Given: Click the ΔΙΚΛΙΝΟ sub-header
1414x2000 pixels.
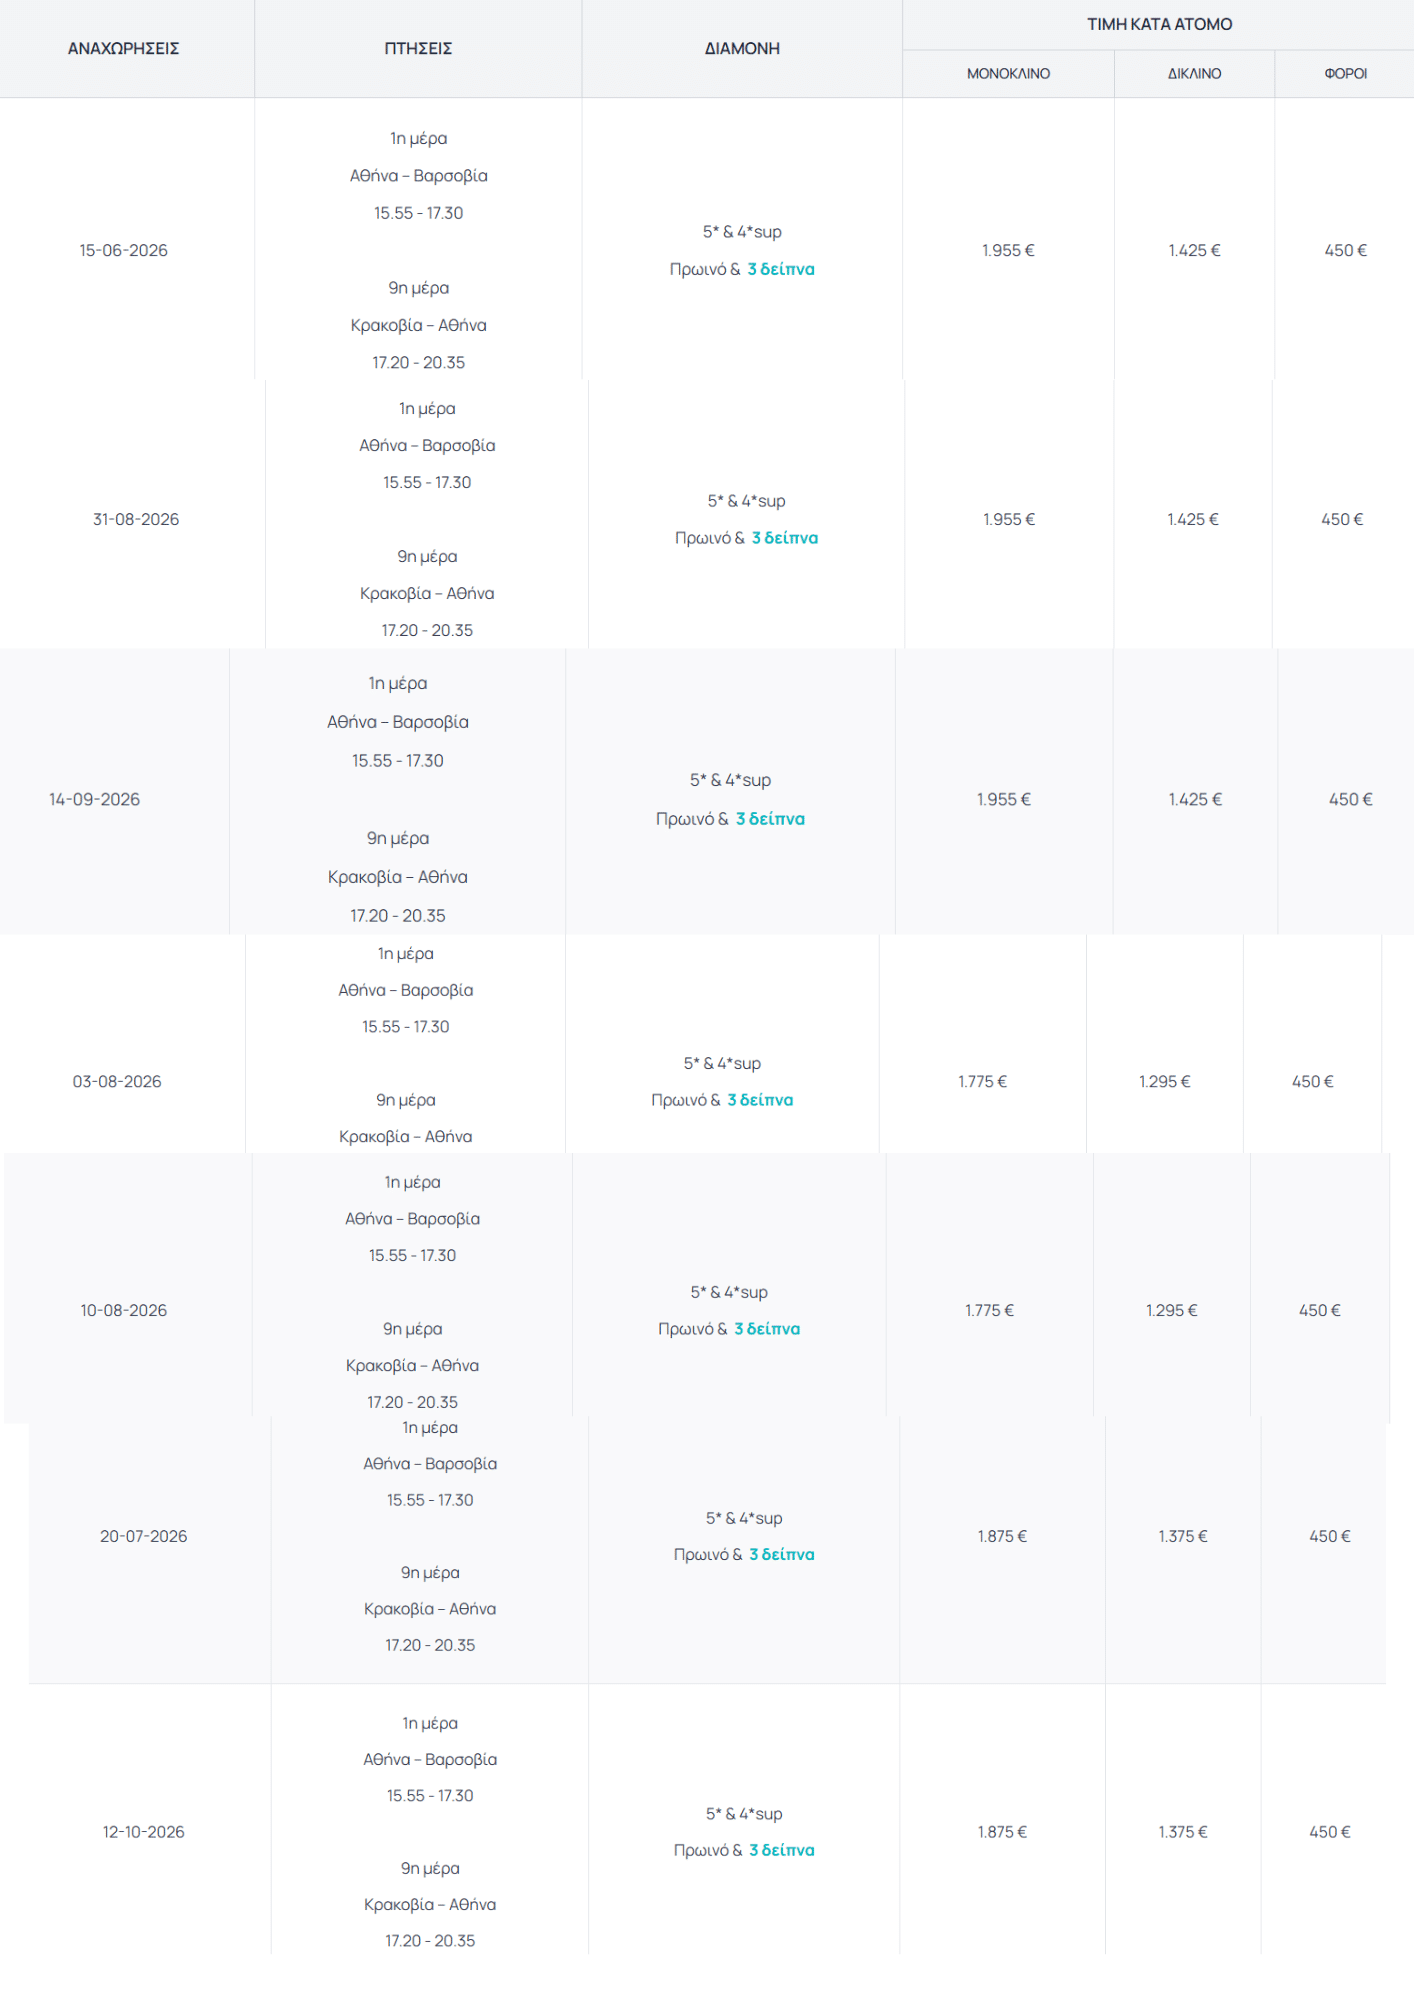Looking at the screenshot, I should (1194, 74).
